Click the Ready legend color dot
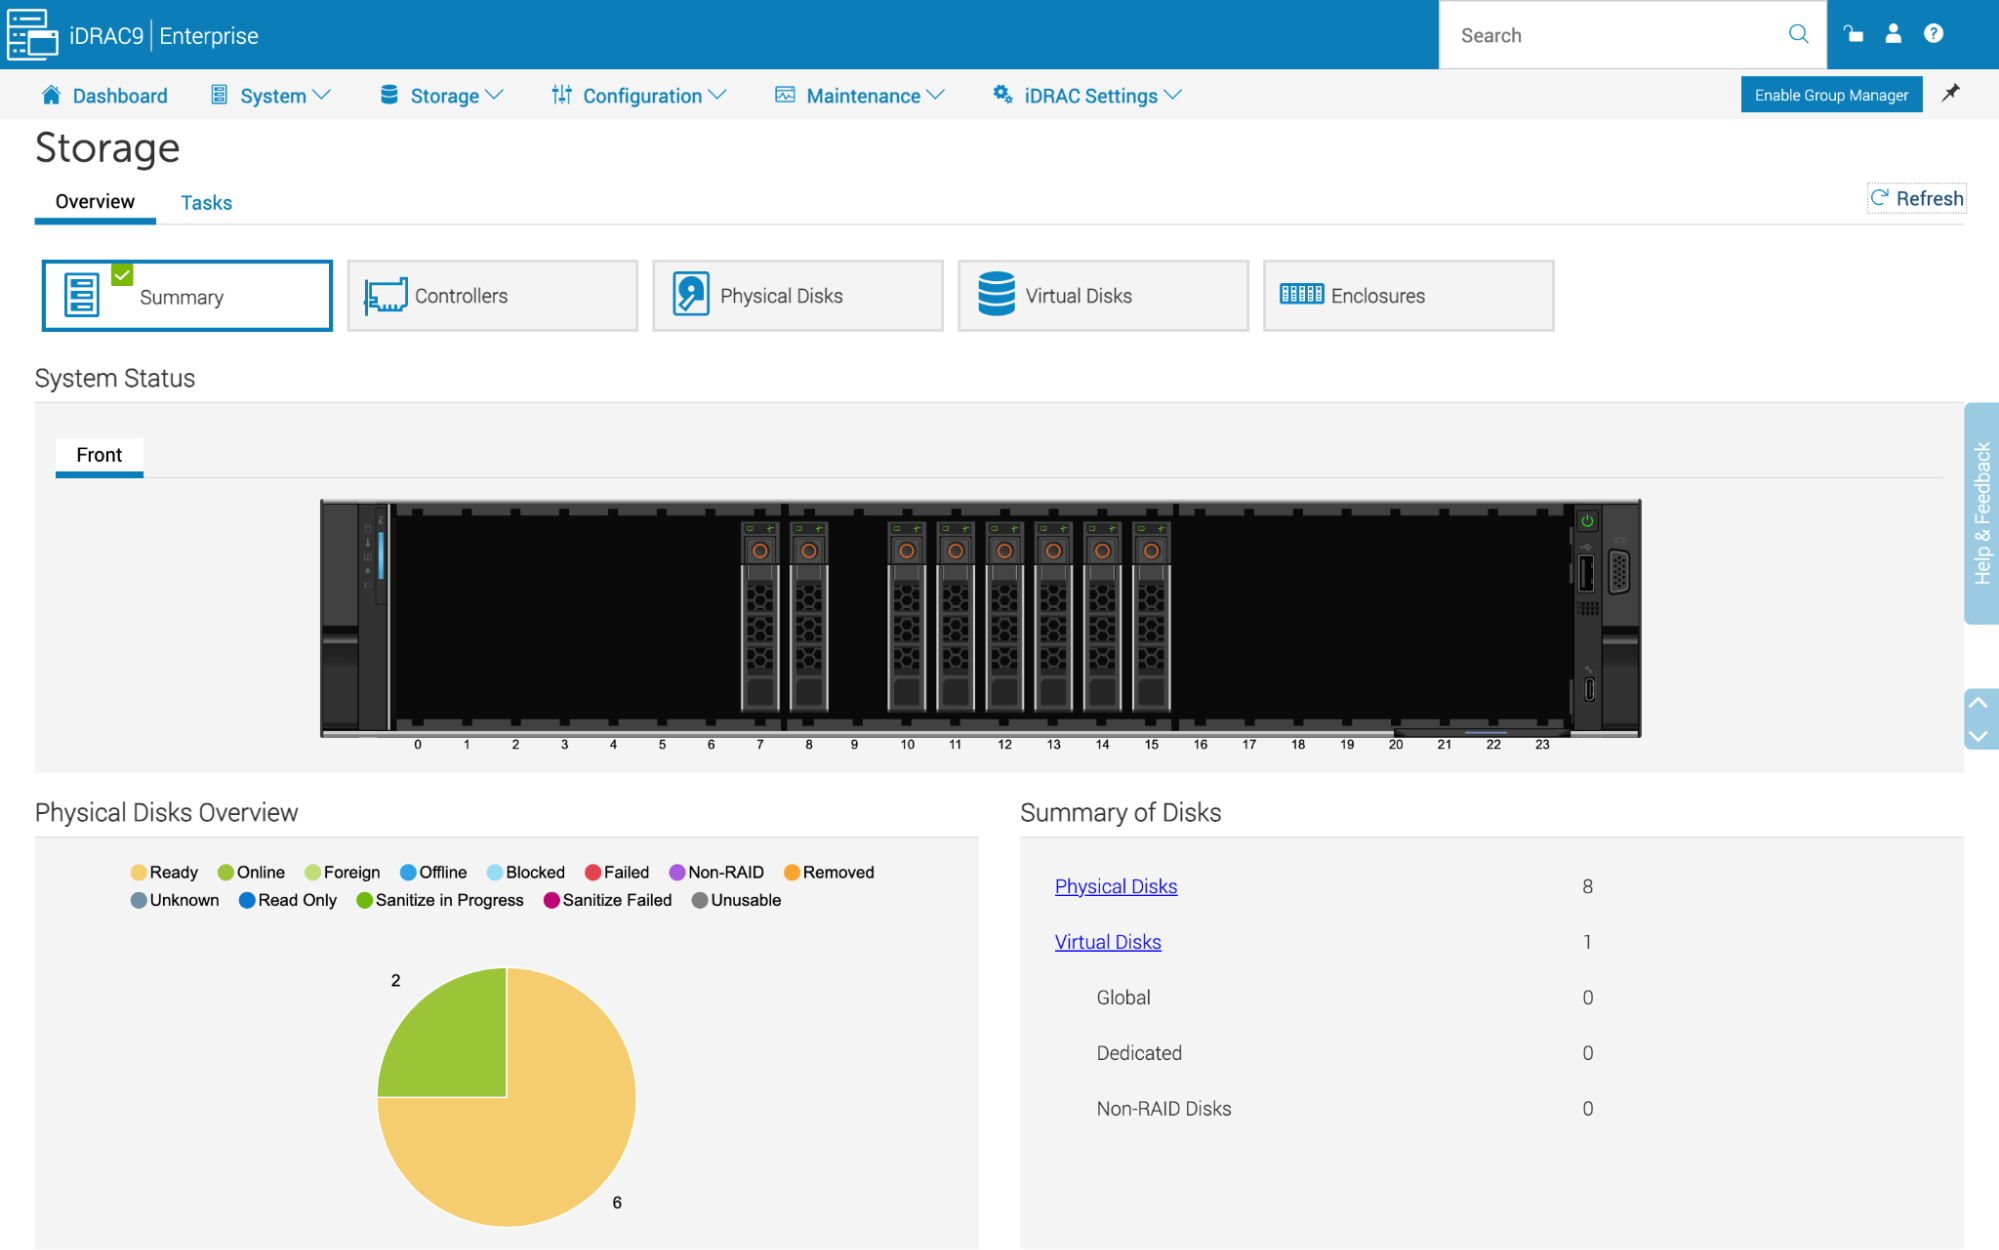Viewport: 1999px width, 1250px height. click(x=138, y=871)
